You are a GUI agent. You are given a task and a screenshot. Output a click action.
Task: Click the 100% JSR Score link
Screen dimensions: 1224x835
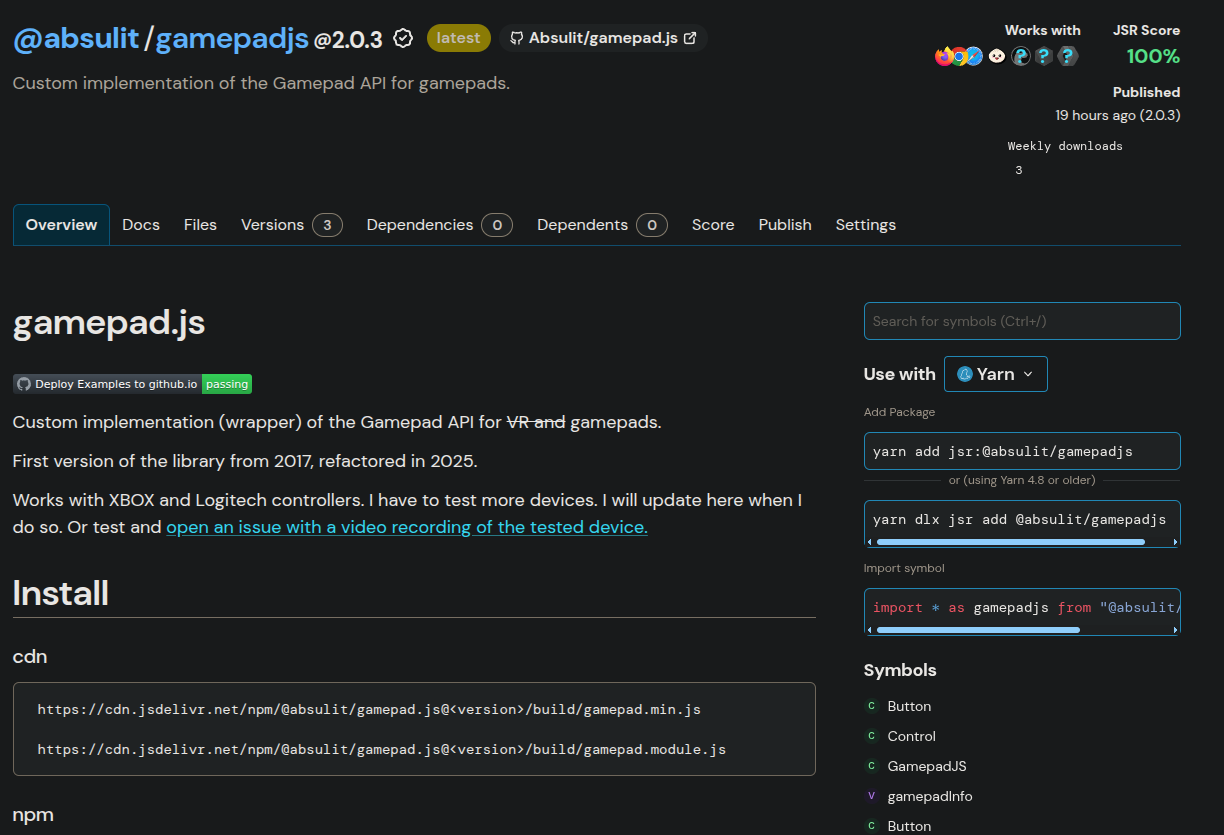(1153, 56)
